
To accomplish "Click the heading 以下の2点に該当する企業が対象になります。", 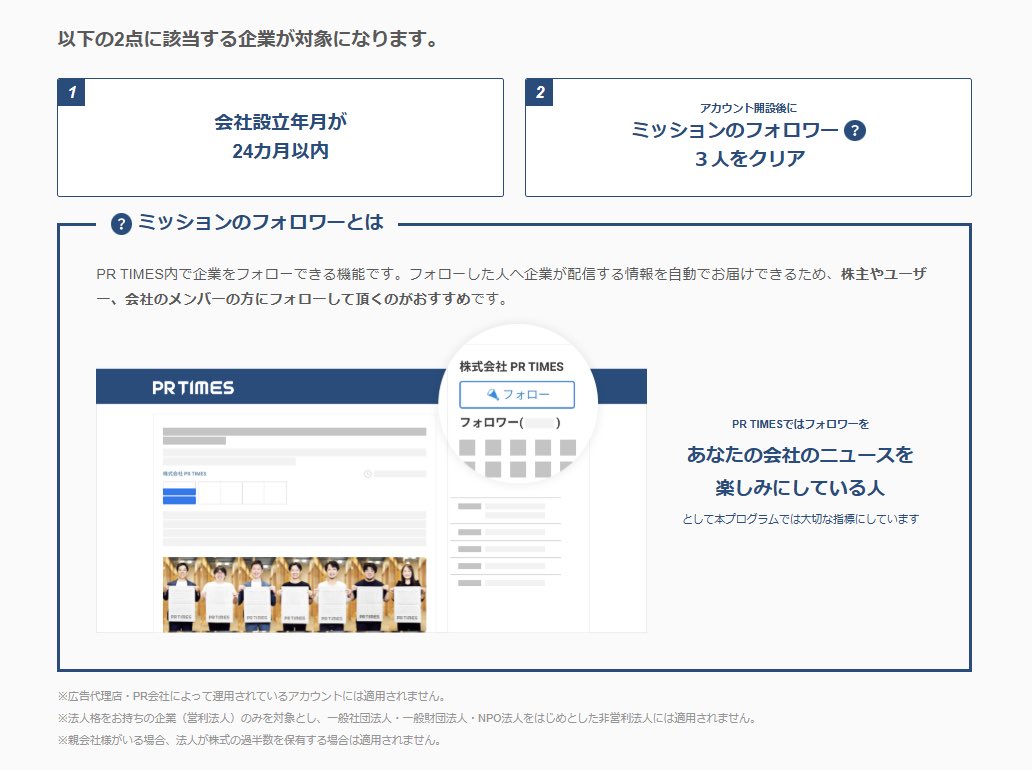I will pos(248,39).
